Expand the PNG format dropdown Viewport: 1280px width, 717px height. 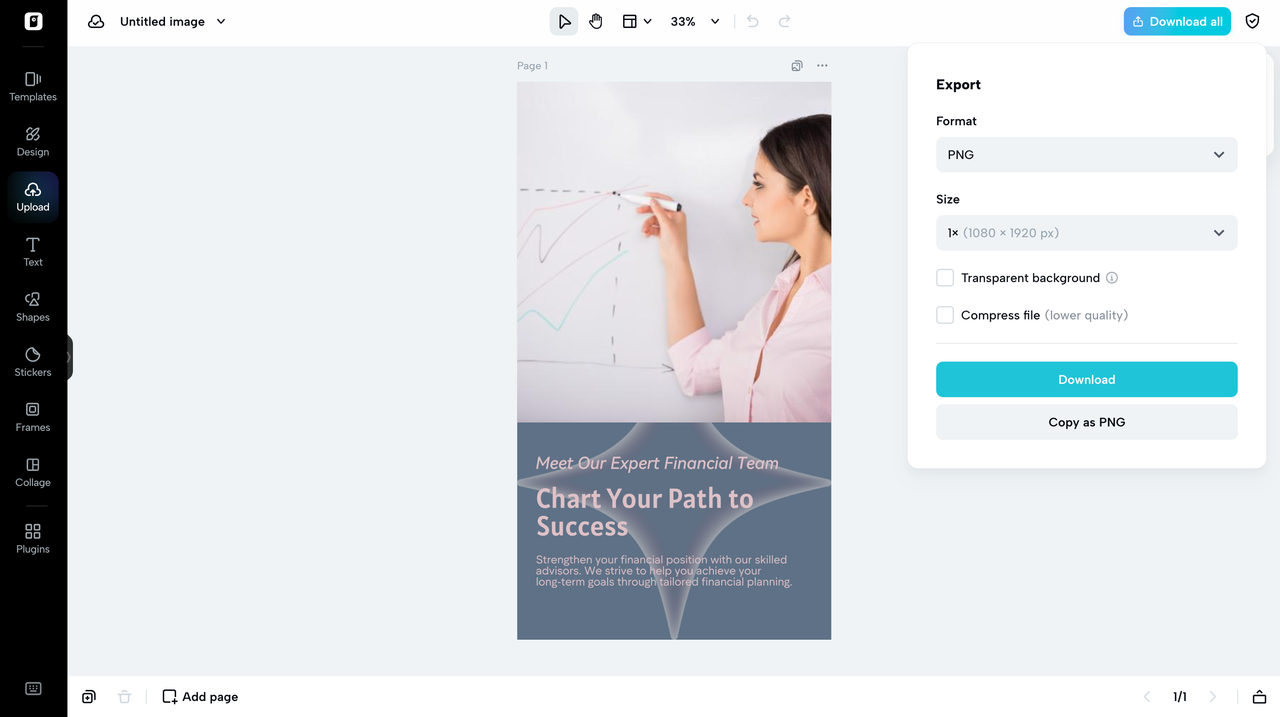coord(1087,155)
